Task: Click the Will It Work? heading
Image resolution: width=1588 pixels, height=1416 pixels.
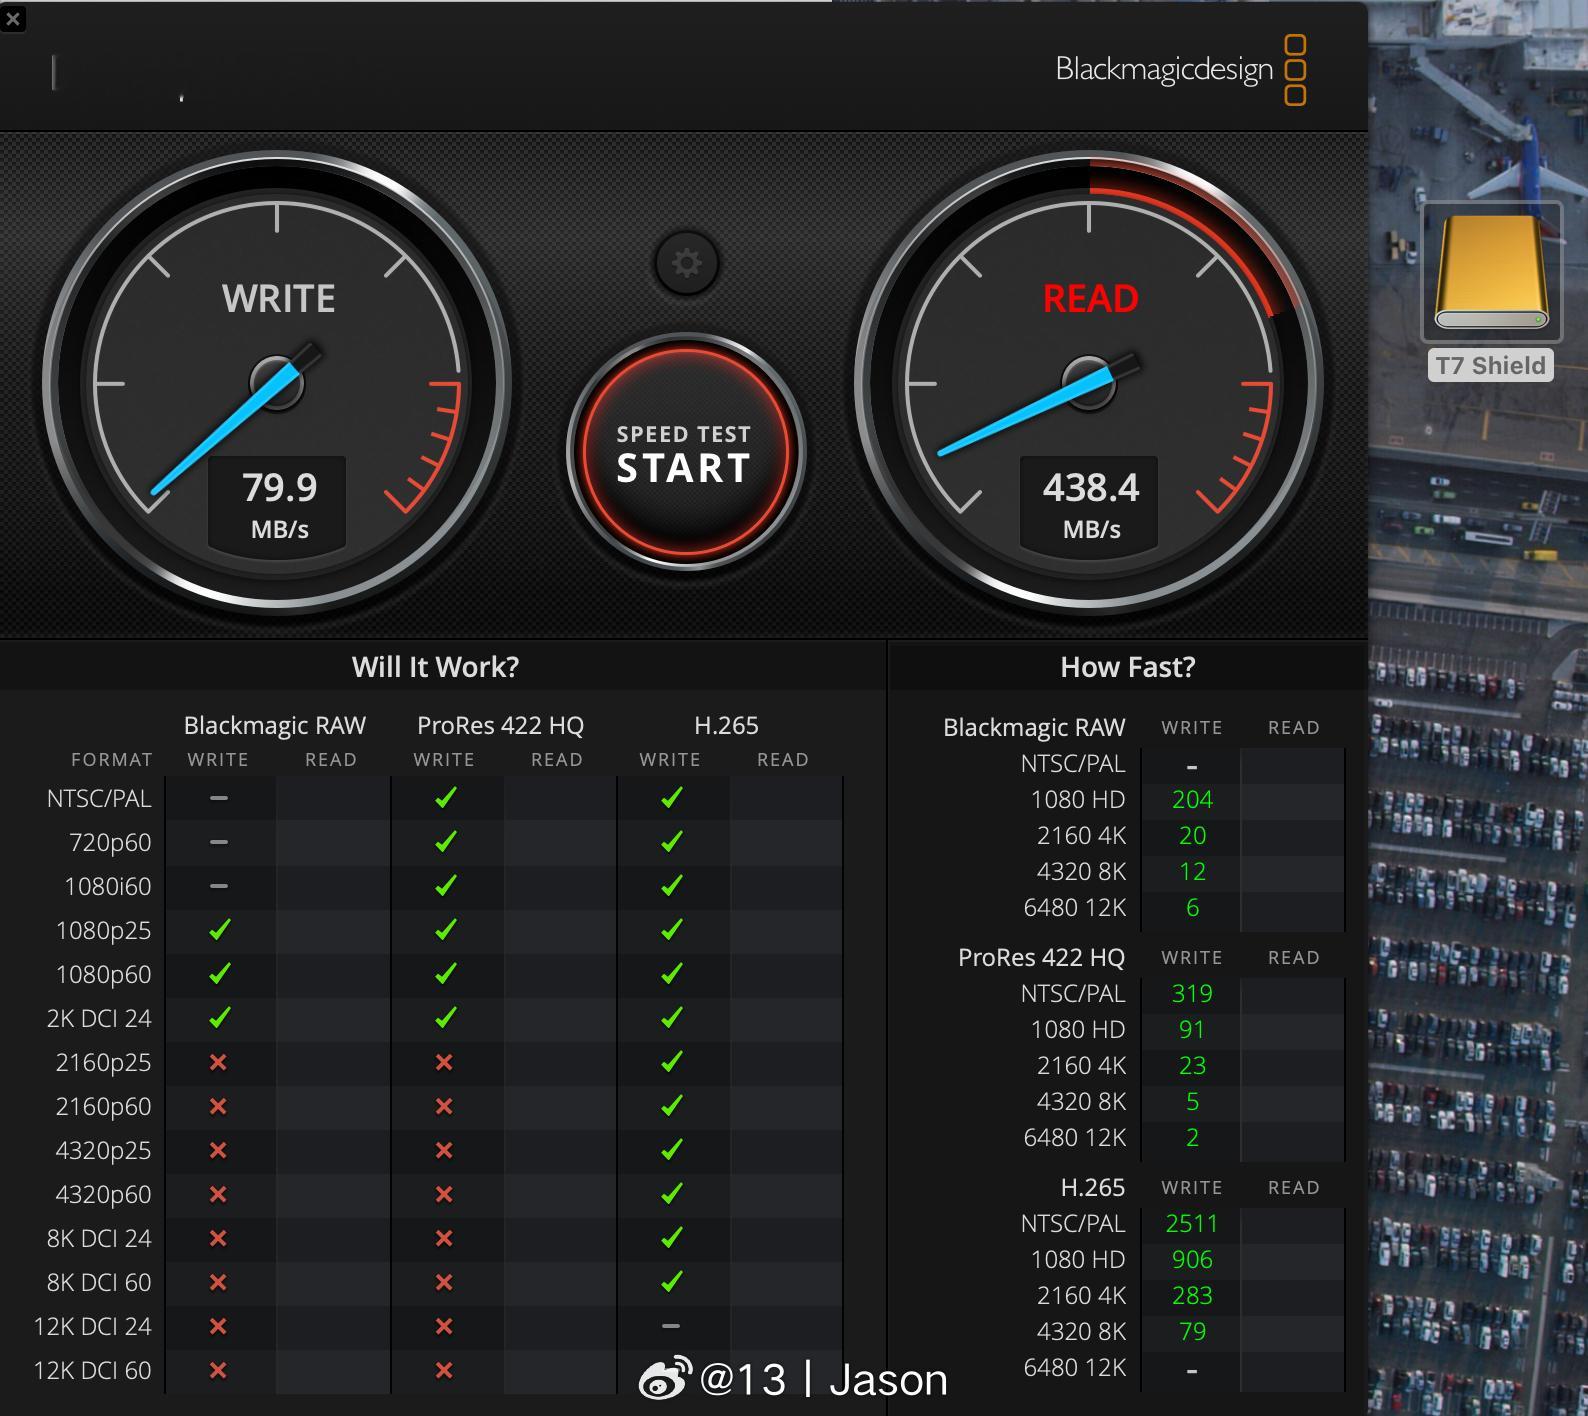Action: (435, 667)
